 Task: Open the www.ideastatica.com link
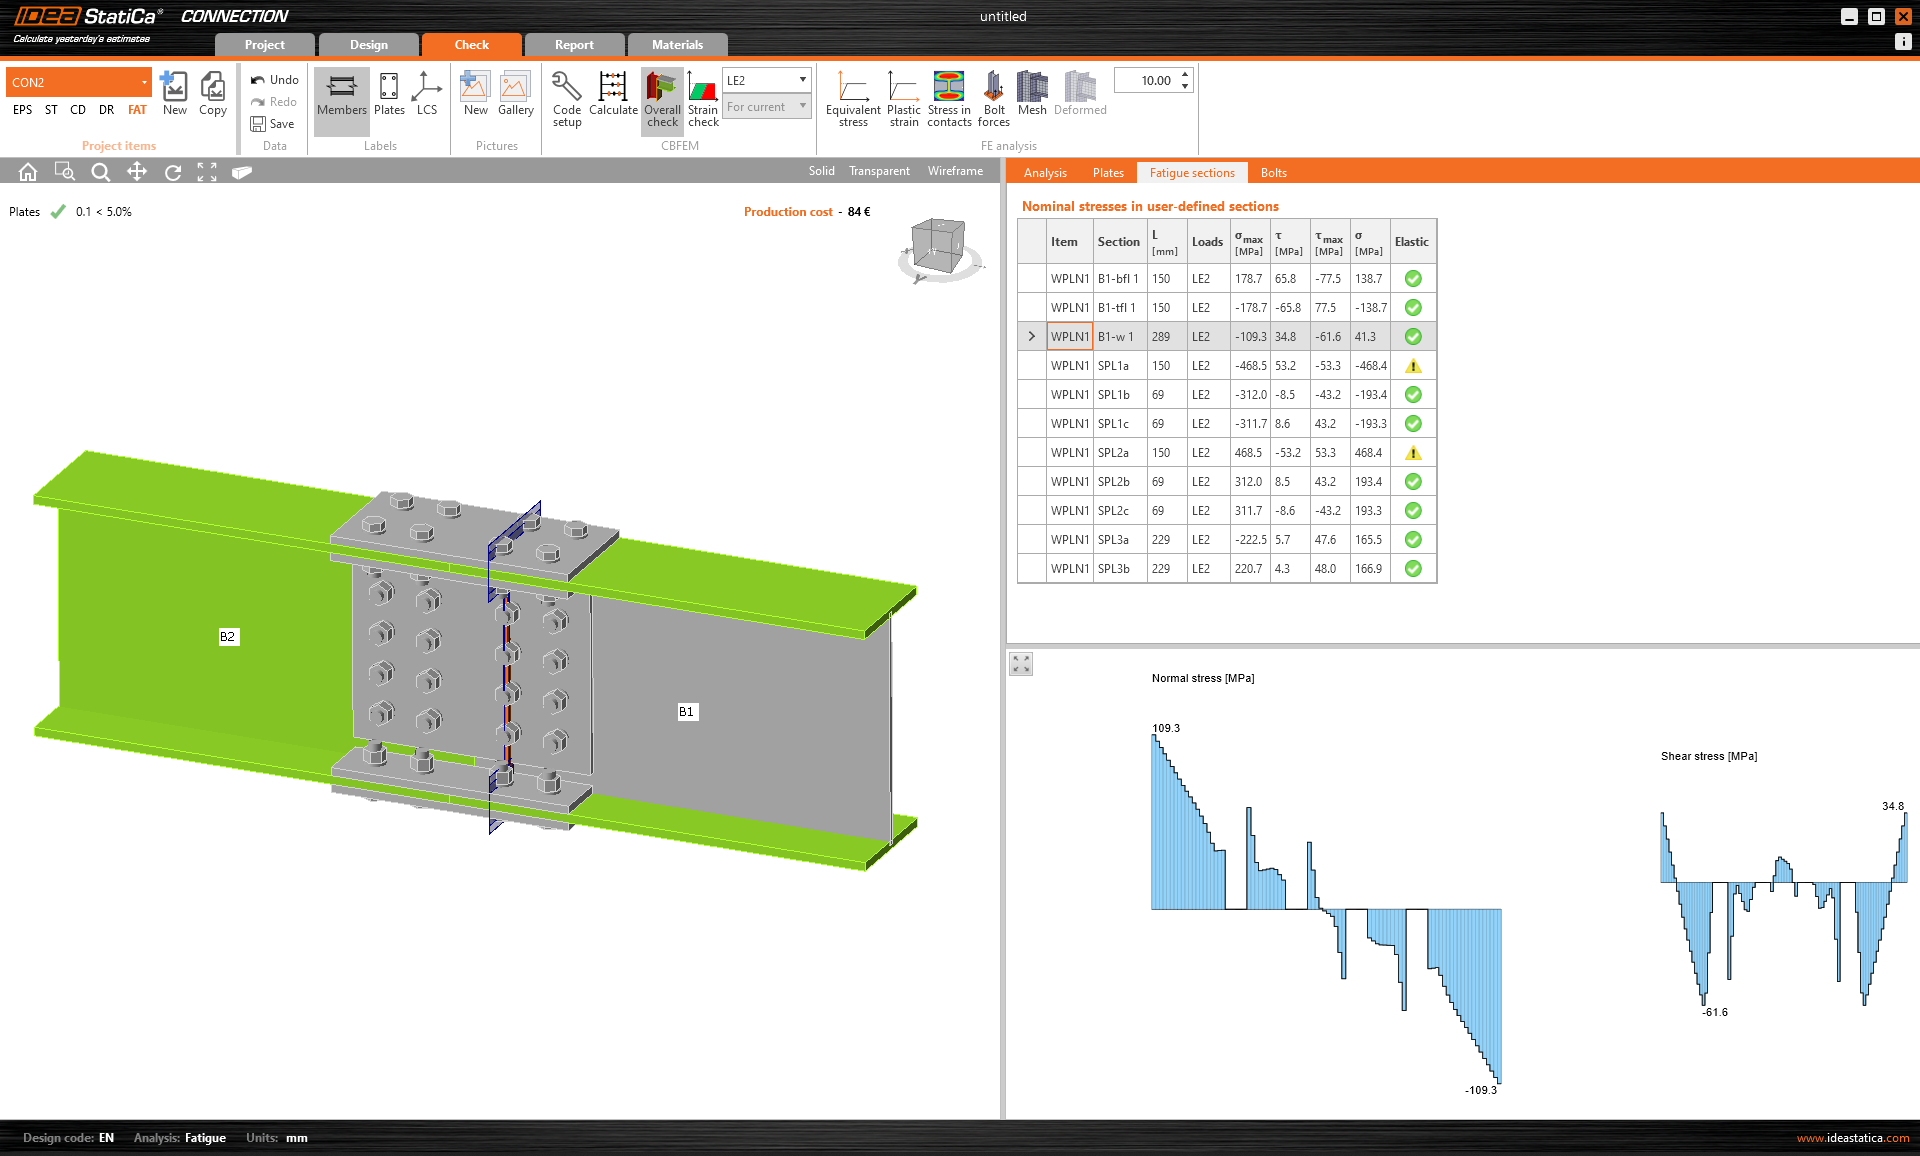[1852, 1138]
